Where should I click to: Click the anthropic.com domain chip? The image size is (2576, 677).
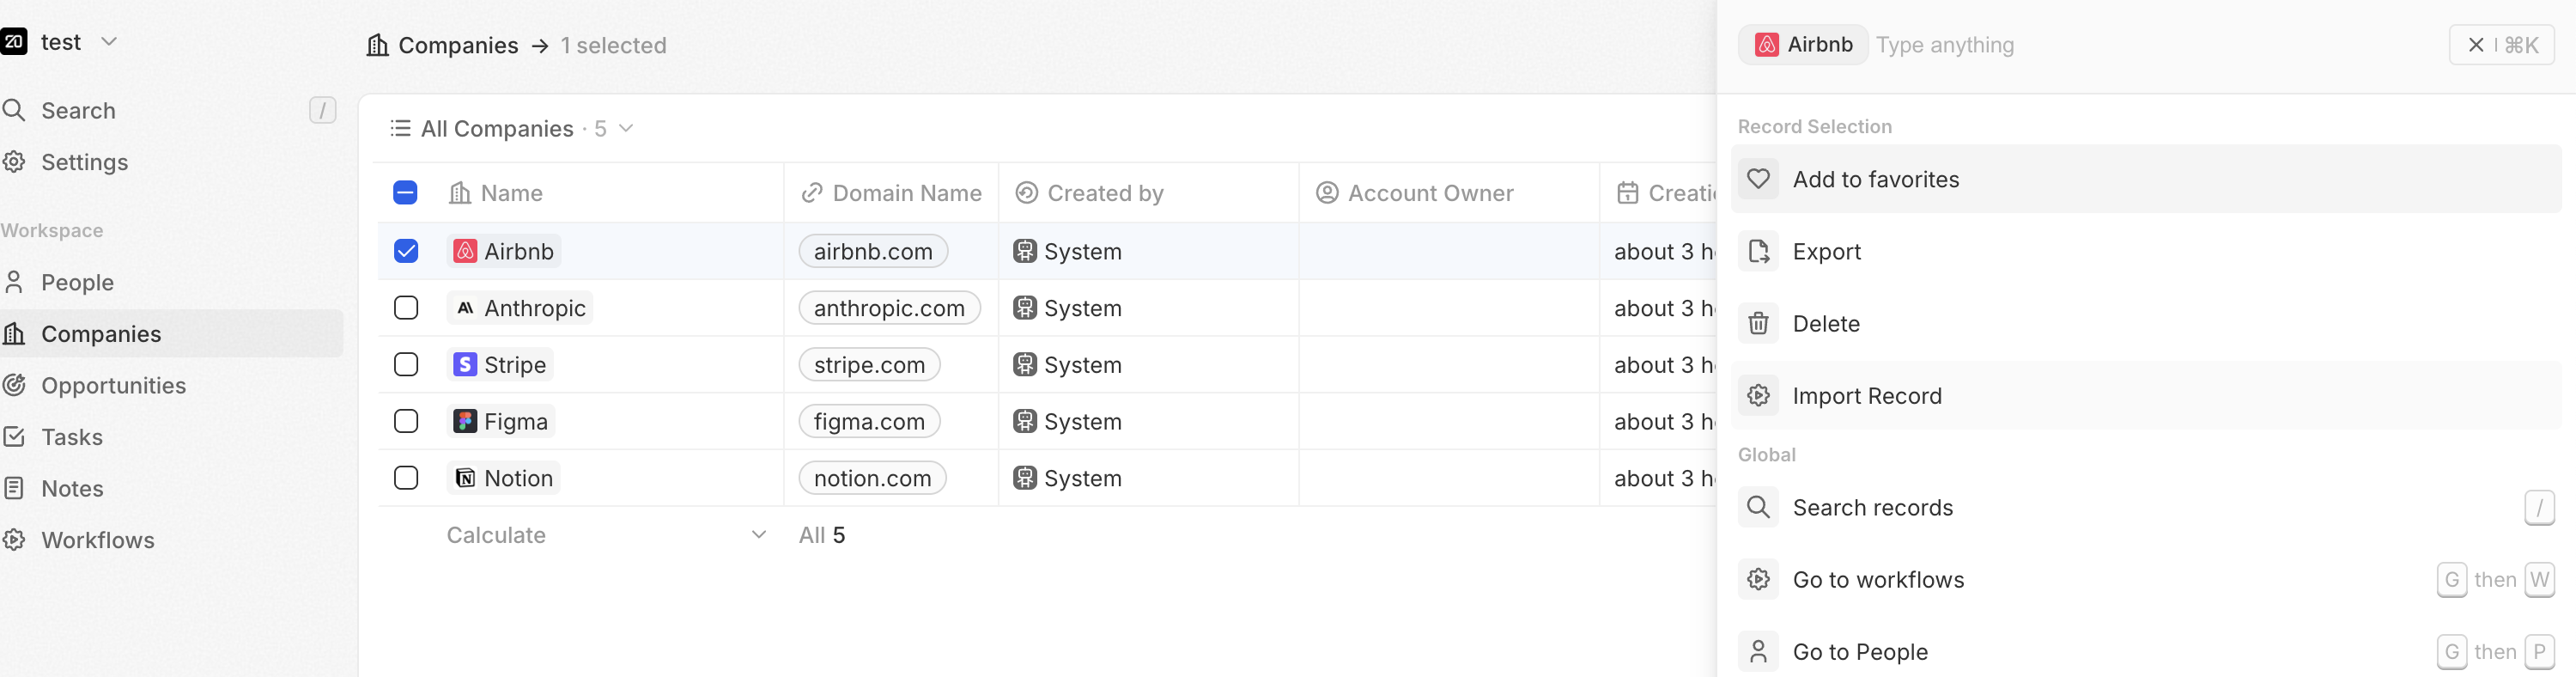point(889,308)
